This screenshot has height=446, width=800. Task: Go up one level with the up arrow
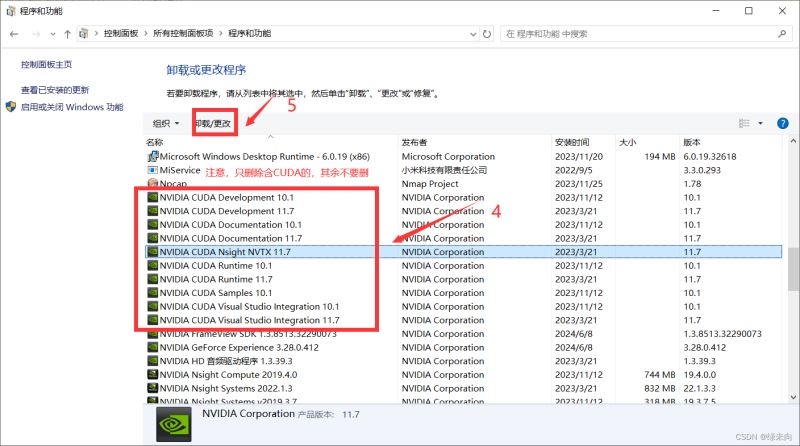coord(67,34)
